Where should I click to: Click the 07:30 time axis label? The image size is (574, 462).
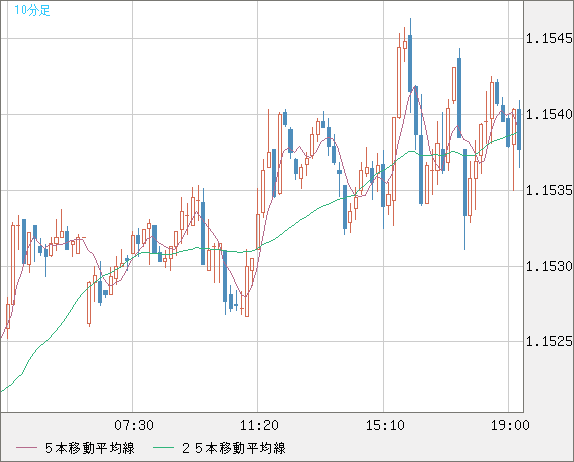click(x=134, y=425)
